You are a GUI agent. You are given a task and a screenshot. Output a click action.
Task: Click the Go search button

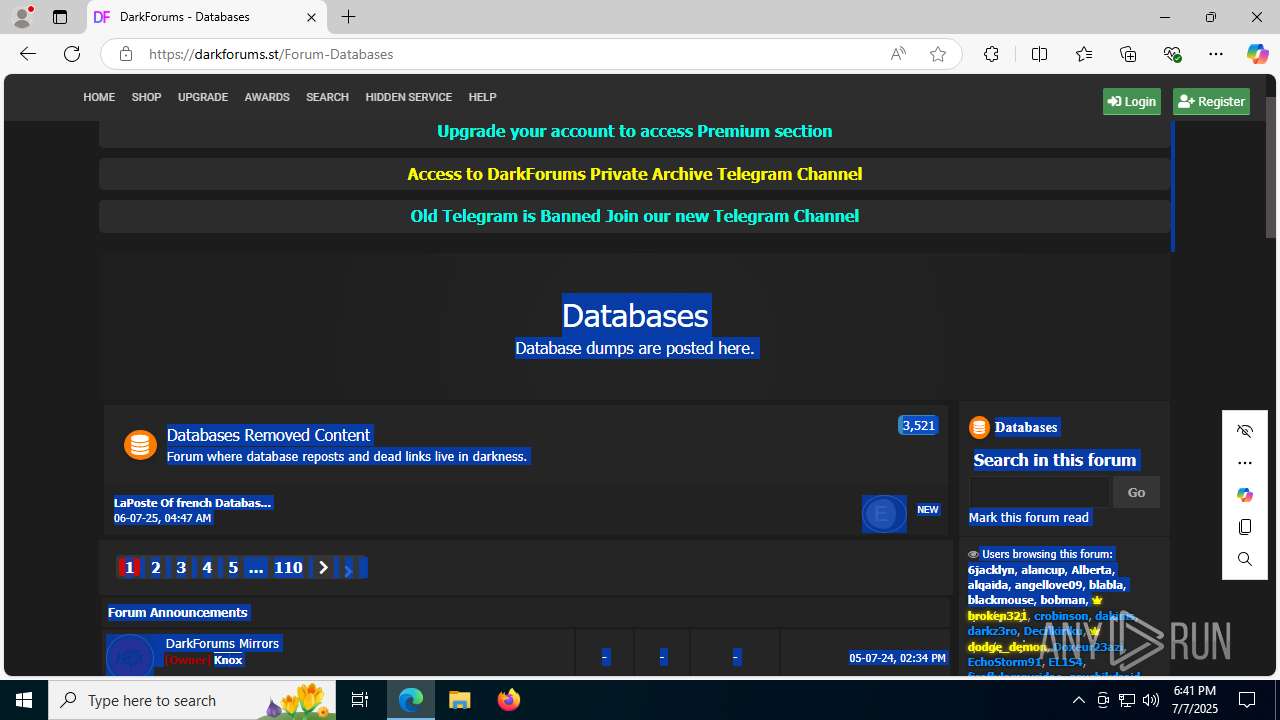pos(1136,492)
